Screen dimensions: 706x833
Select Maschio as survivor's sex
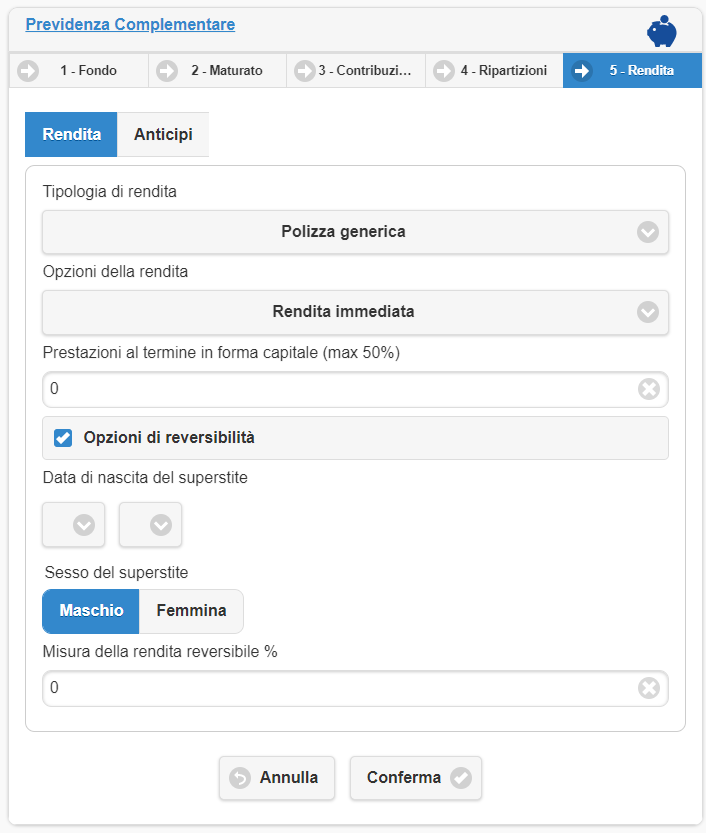point(91,611)
